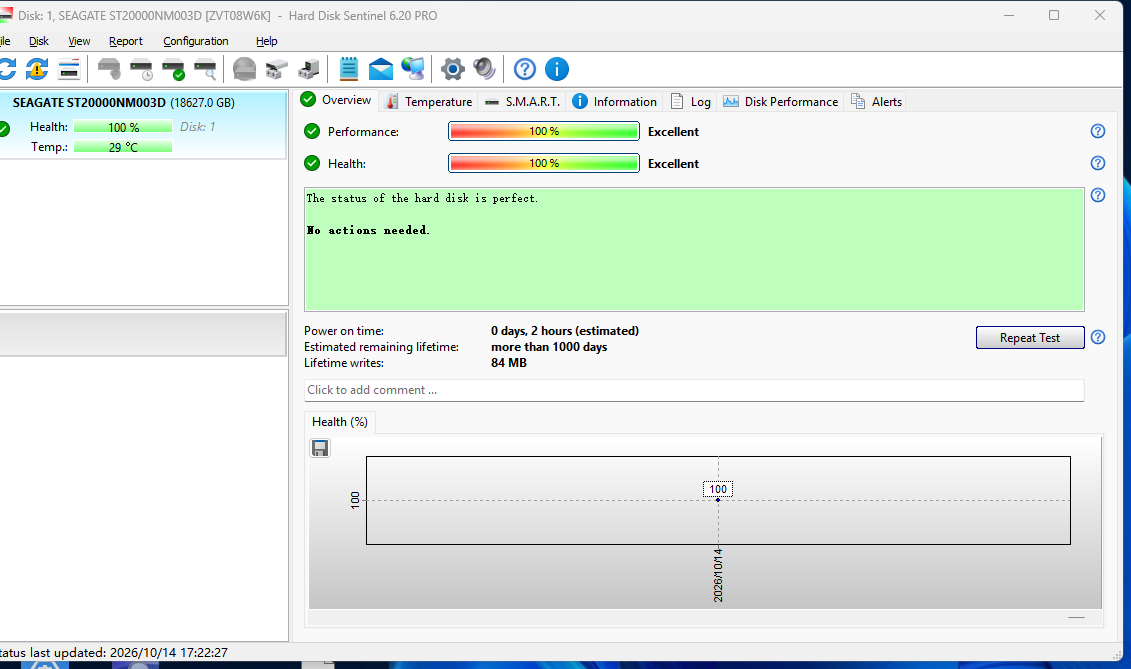The image size is (1131, 669).
Task: Switch to the Log tab
Action: click(691, 102)
